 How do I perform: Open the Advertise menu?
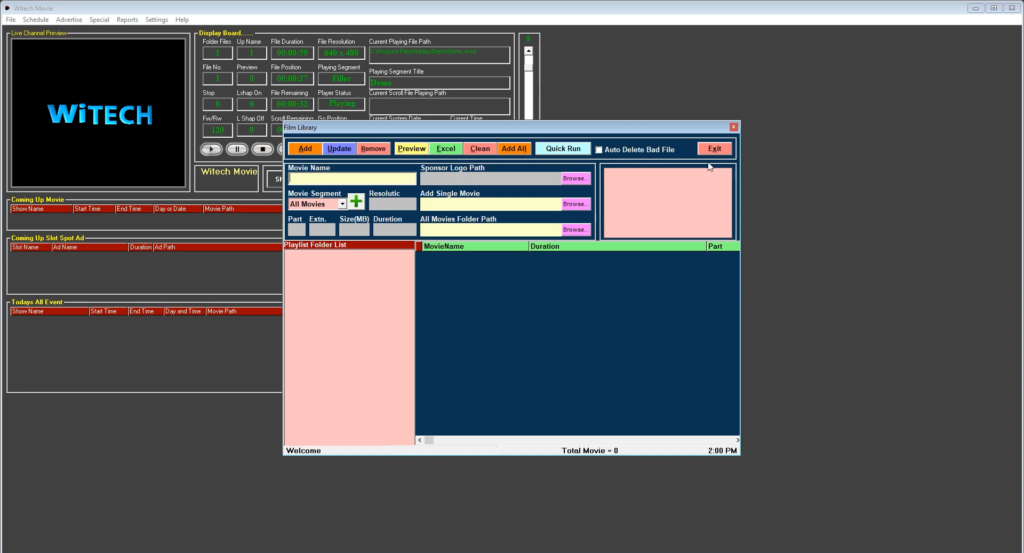click(x=69, y=20)
